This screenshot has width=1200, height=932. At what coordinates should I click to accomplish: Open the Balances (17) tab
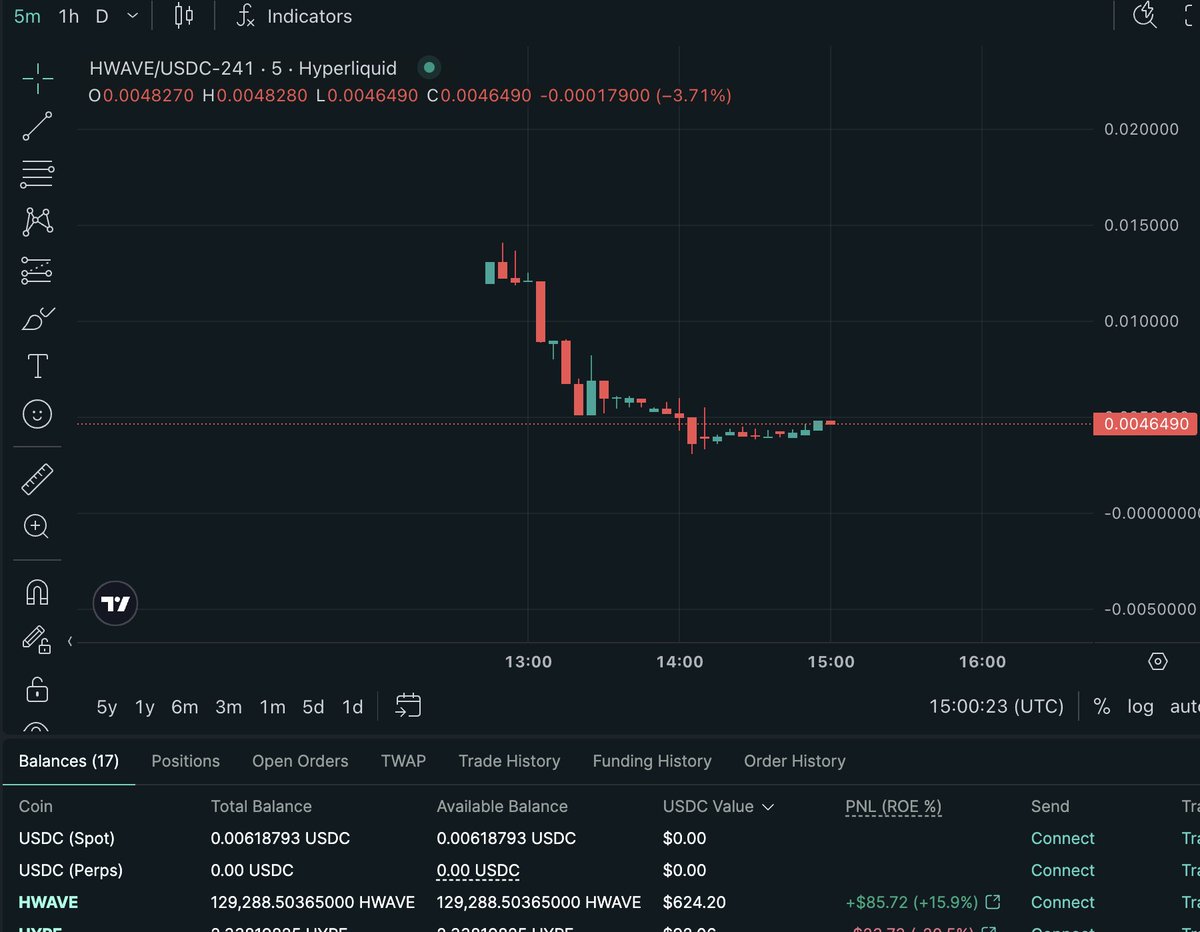tap(69, 761)
